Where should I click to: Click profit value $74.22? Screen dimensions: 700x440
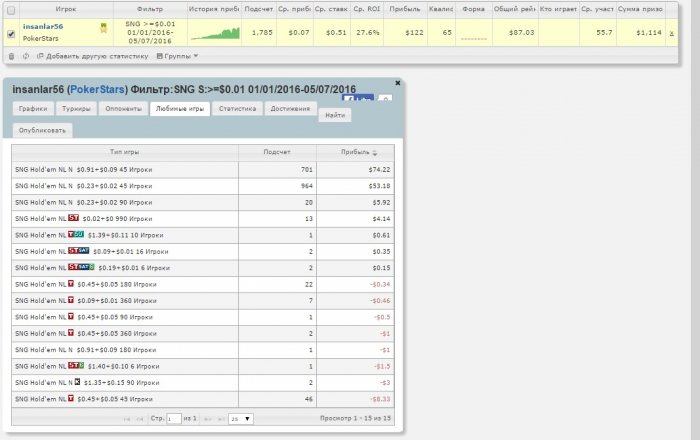coord(379,170)
